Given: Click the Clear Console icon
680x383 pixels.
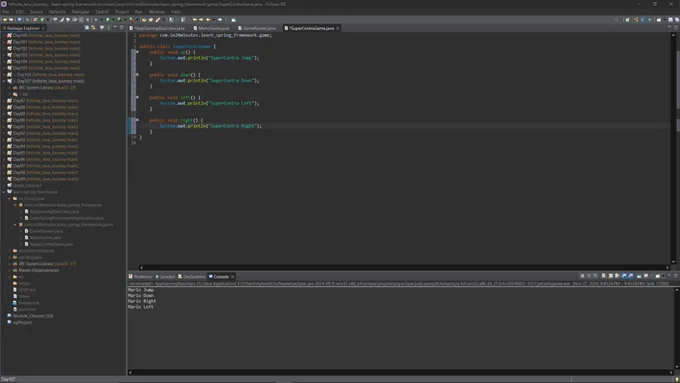Looking at the screenshot, I should [x=604, y=276].
